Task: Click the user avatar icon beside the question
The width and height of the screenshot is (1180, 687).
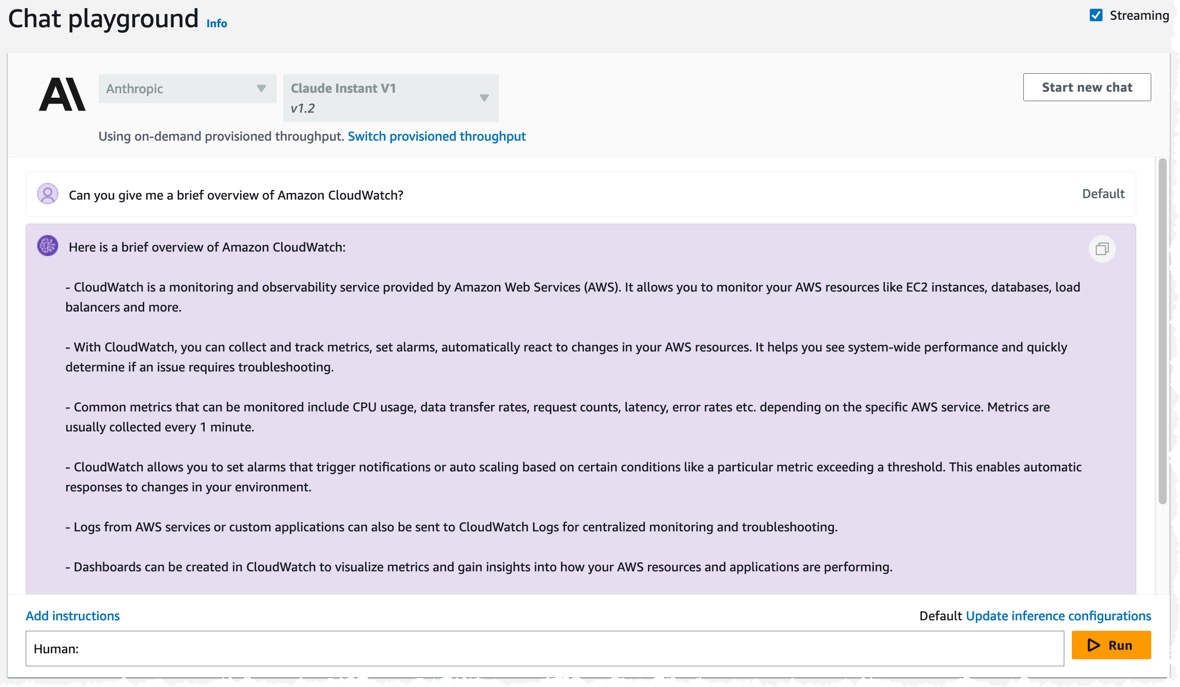Action: tap(47, 194)
